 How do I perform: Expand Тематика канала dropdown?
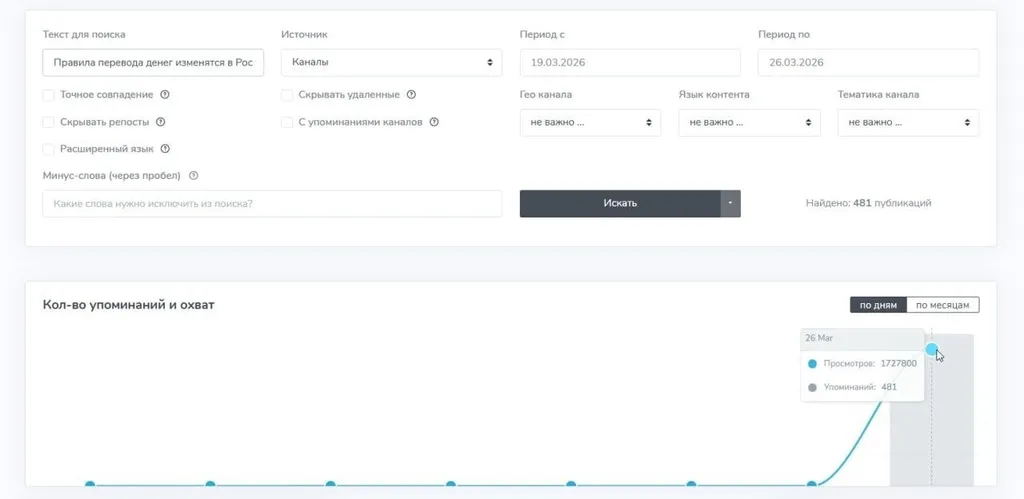[x=908, y=123]
